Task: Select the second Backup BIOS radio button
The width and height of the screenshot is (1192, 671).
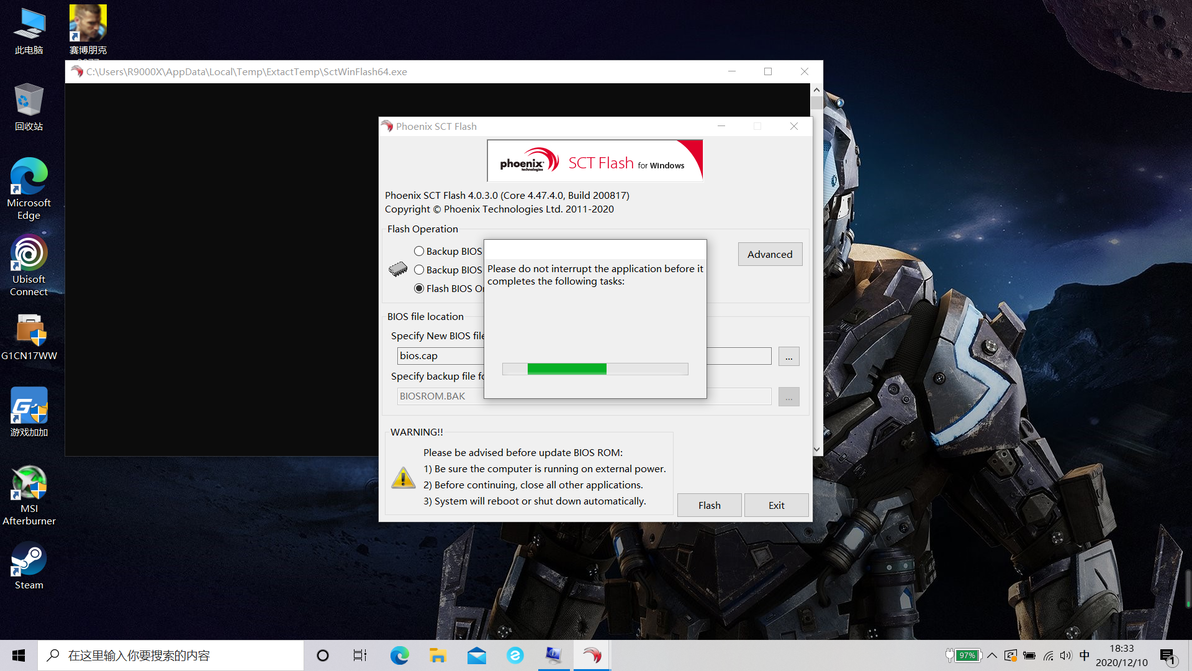Action: pos(419,270)
